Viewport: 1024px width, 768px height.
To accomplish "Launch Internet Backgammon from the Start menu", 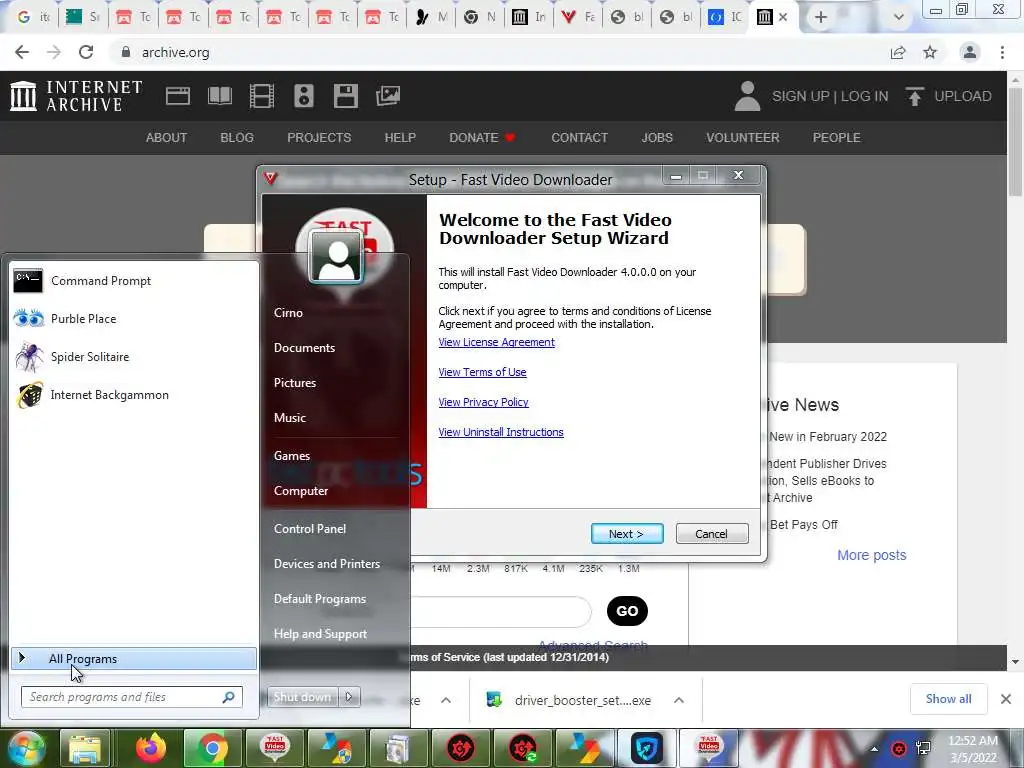I will click(x=134, y=394).
